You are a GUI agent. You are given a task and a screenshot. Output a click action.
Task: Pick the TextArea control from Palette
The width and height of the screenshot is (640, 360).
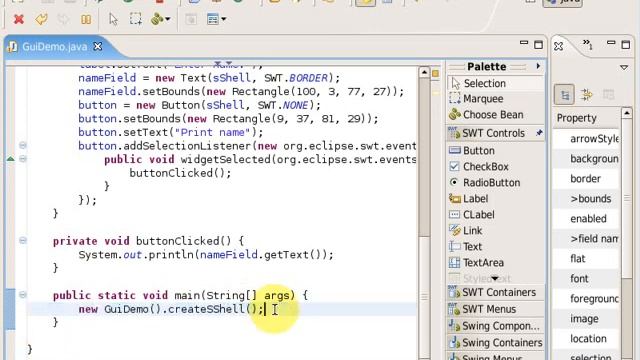496,262
